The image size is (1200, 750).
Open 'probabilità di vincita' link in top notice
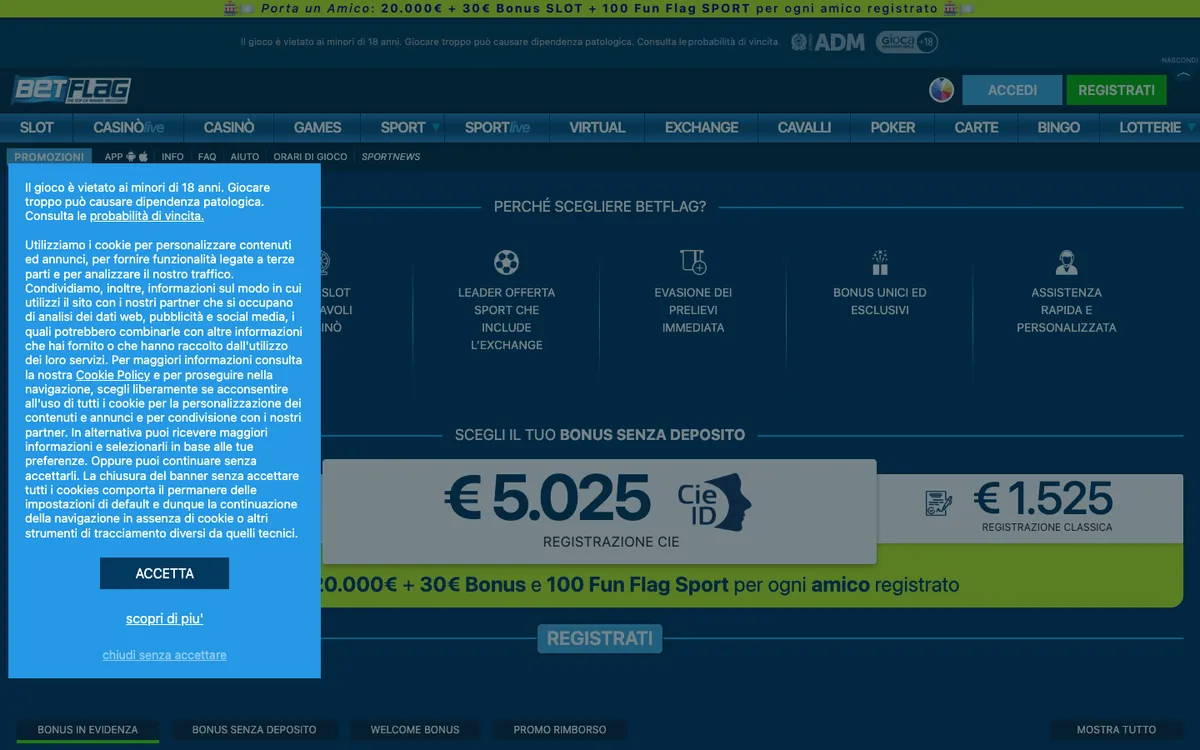click(734, 42)
